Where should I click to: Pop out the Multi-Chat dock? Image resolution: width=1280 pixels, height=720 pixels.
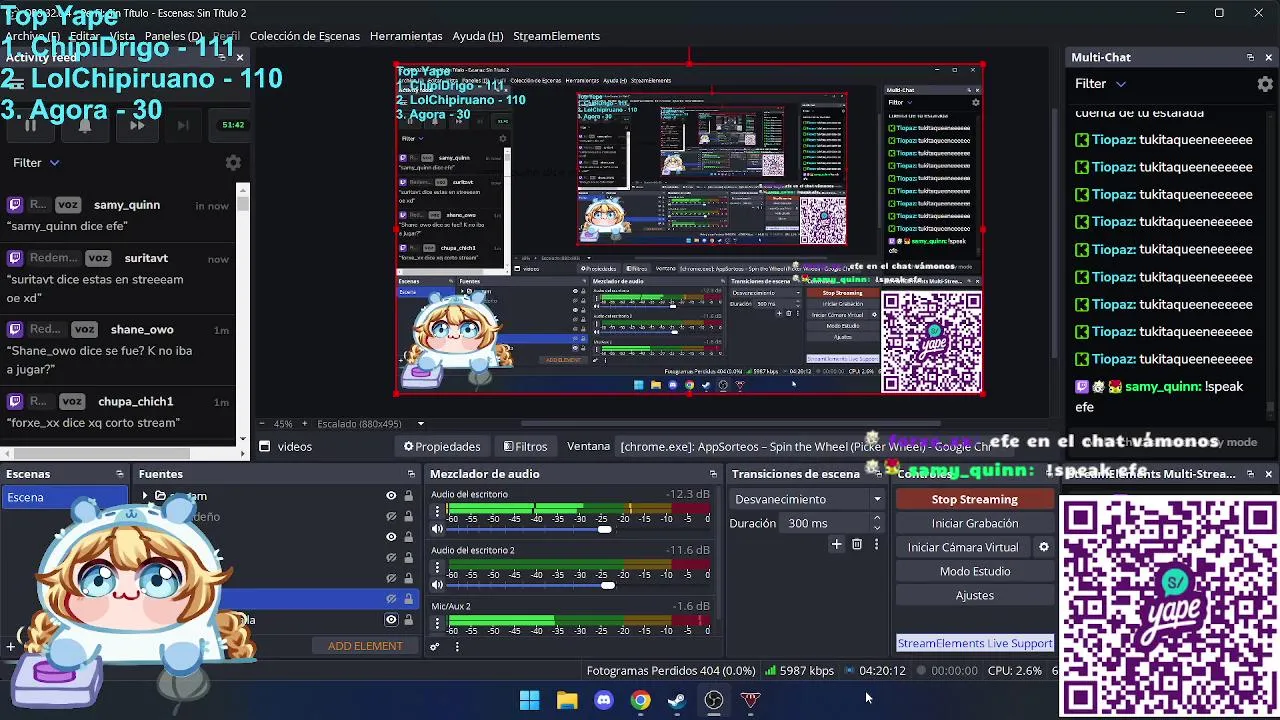pos(1250,57)
